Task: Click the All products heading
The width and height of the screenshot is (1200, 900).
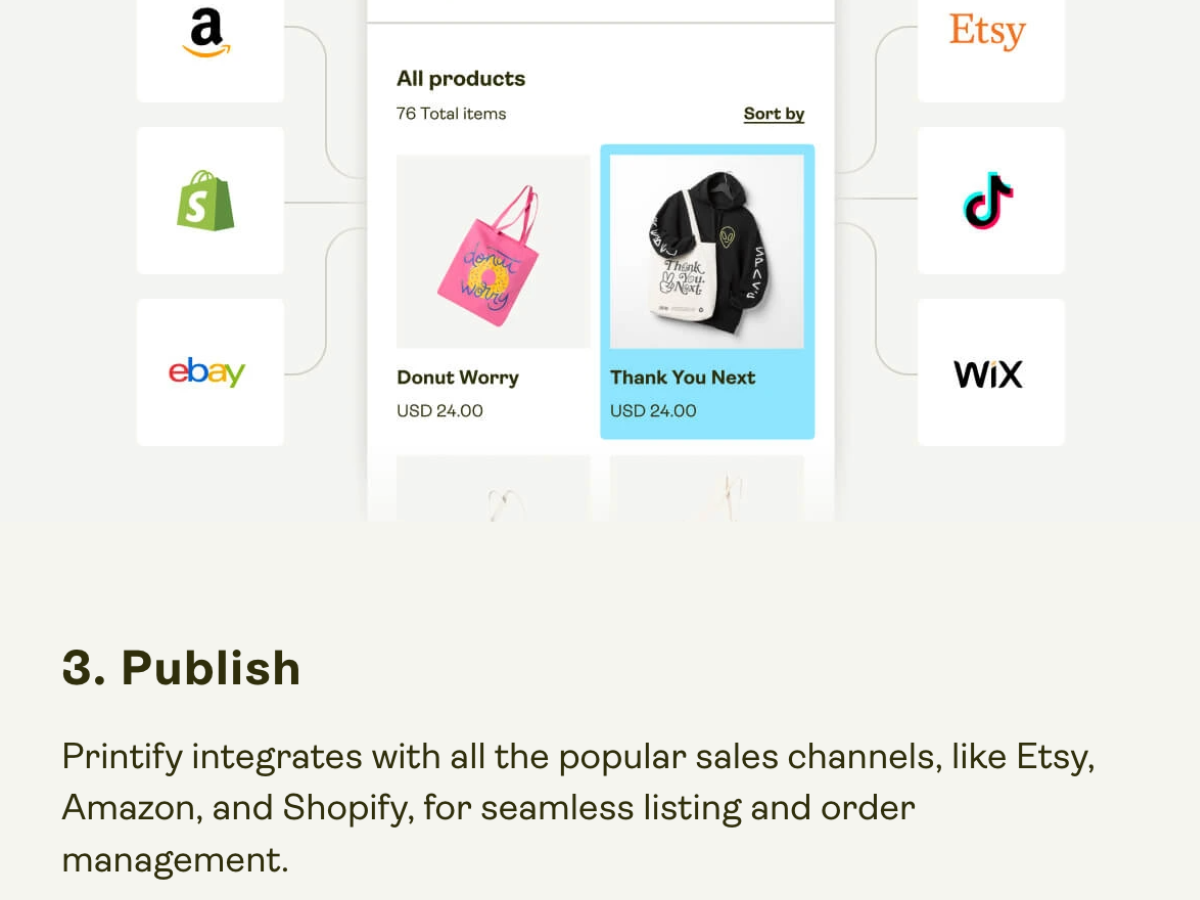Action: click(x=461, y=78)
